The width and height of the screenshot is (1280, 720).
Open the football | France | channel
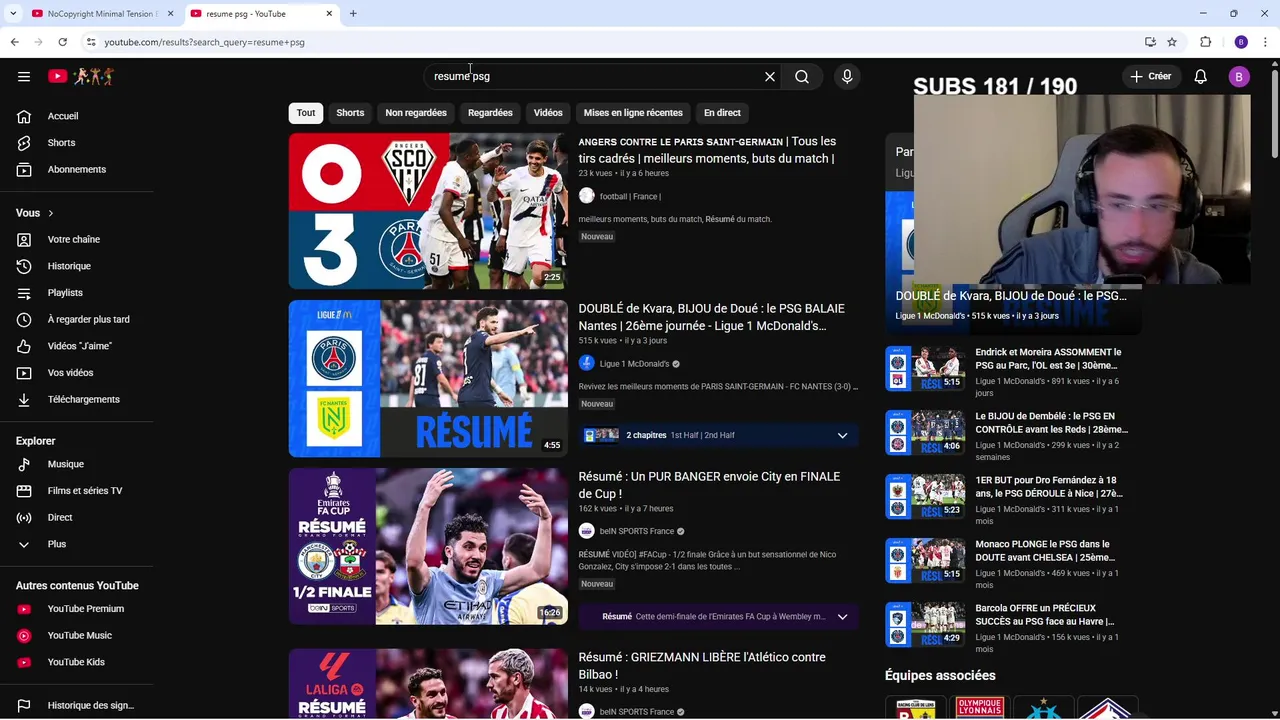click(630, 197)
